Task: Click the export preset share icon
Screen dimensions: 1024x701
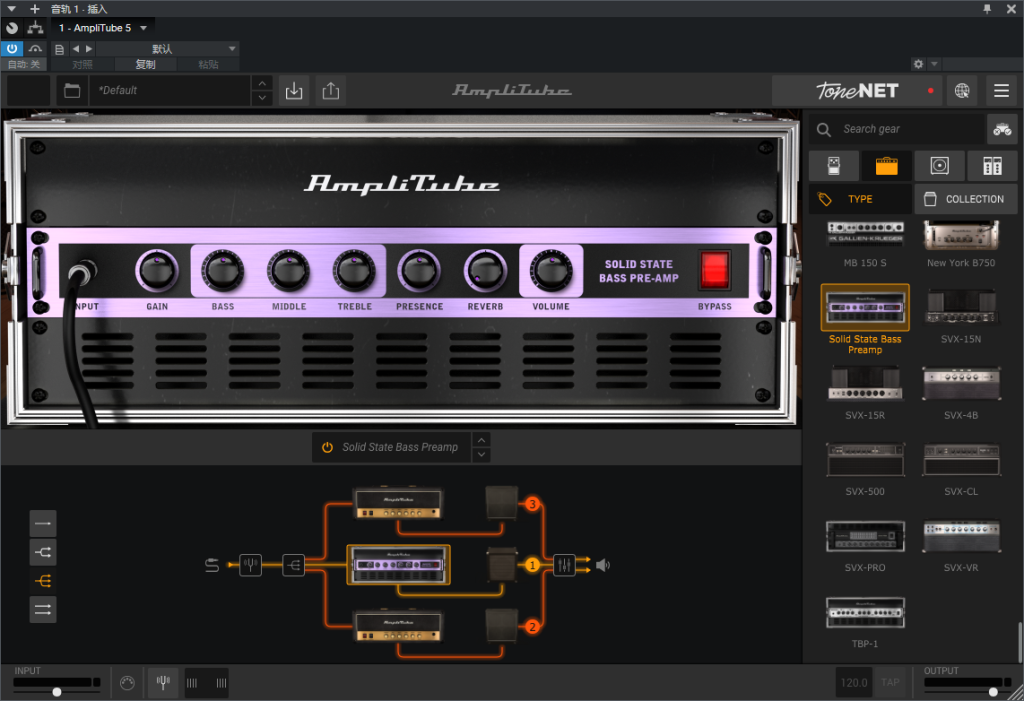Action: pyautogui.click(x=330, y=91)
